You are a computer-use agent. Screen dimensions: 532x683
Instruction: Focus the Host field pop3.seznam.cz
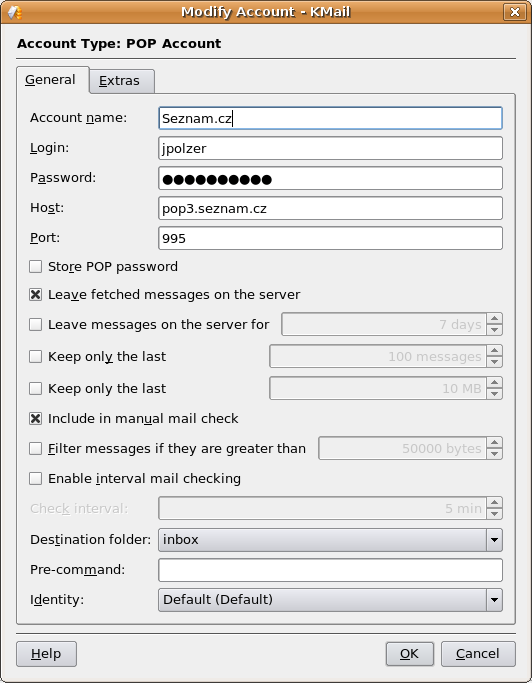(x=330, y=208)
